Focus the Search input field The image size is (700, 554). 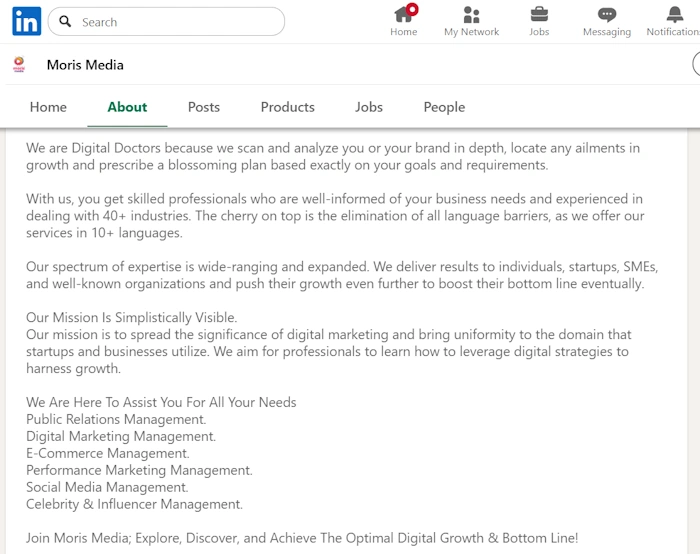point(166,21)
